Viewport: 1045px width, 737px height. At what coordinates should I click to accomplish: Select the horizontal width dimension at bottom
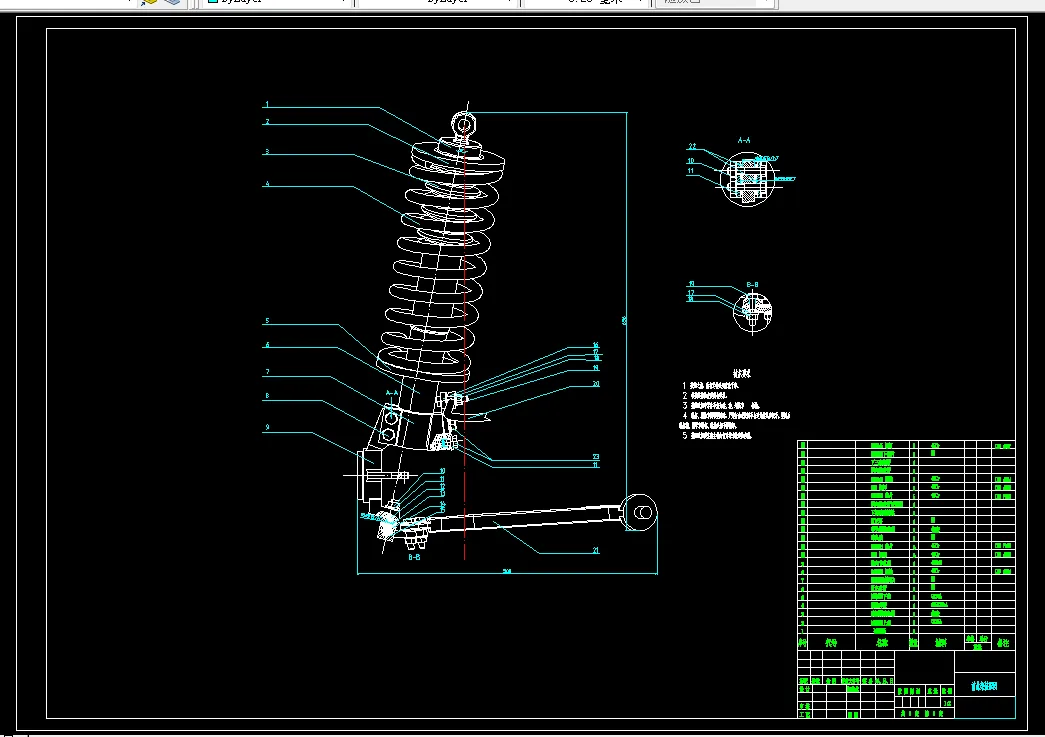pyautogui.click(x=507, y=574)
